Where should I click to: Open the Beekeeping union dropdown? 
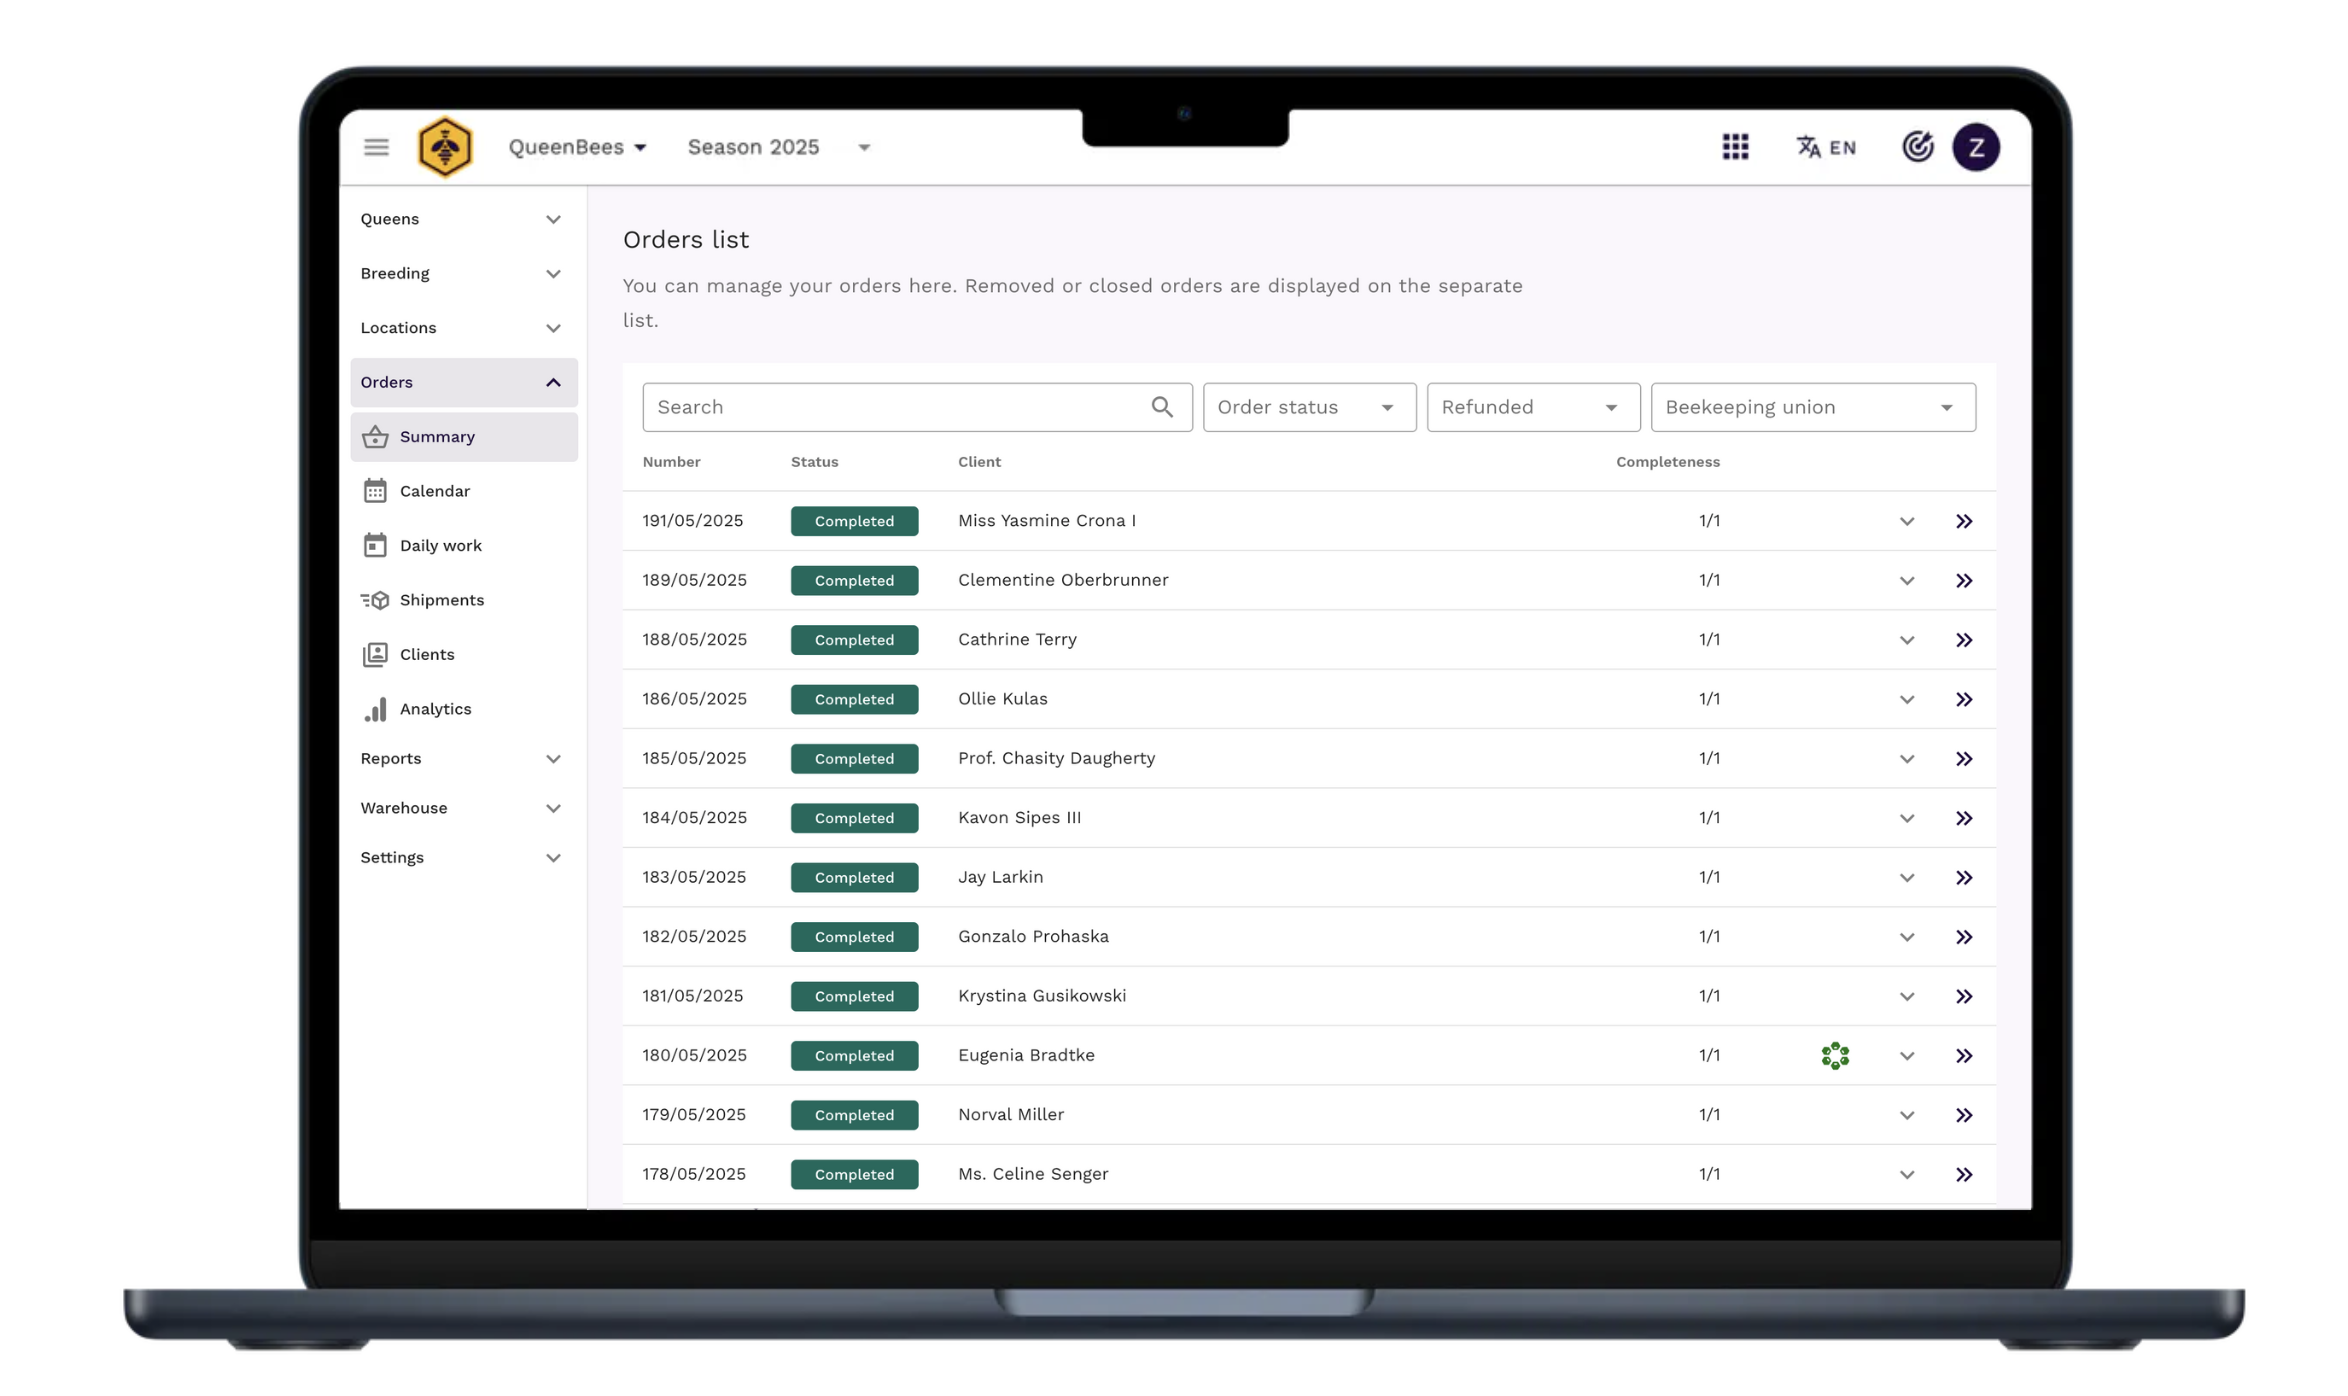point(1812,407)
